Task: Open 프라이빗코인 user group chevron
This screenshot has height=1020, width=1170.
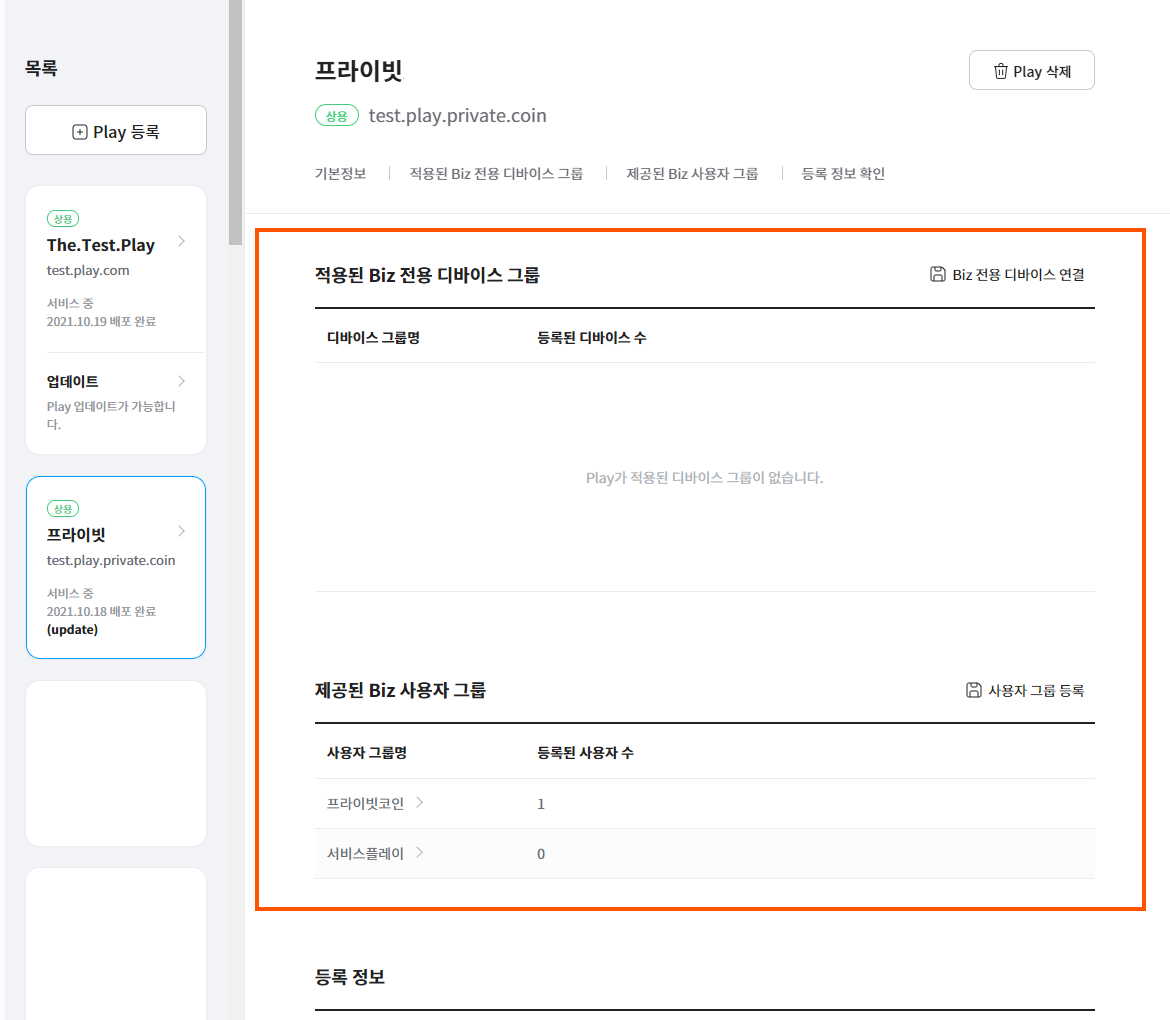Action: click(x=420, y=802)
